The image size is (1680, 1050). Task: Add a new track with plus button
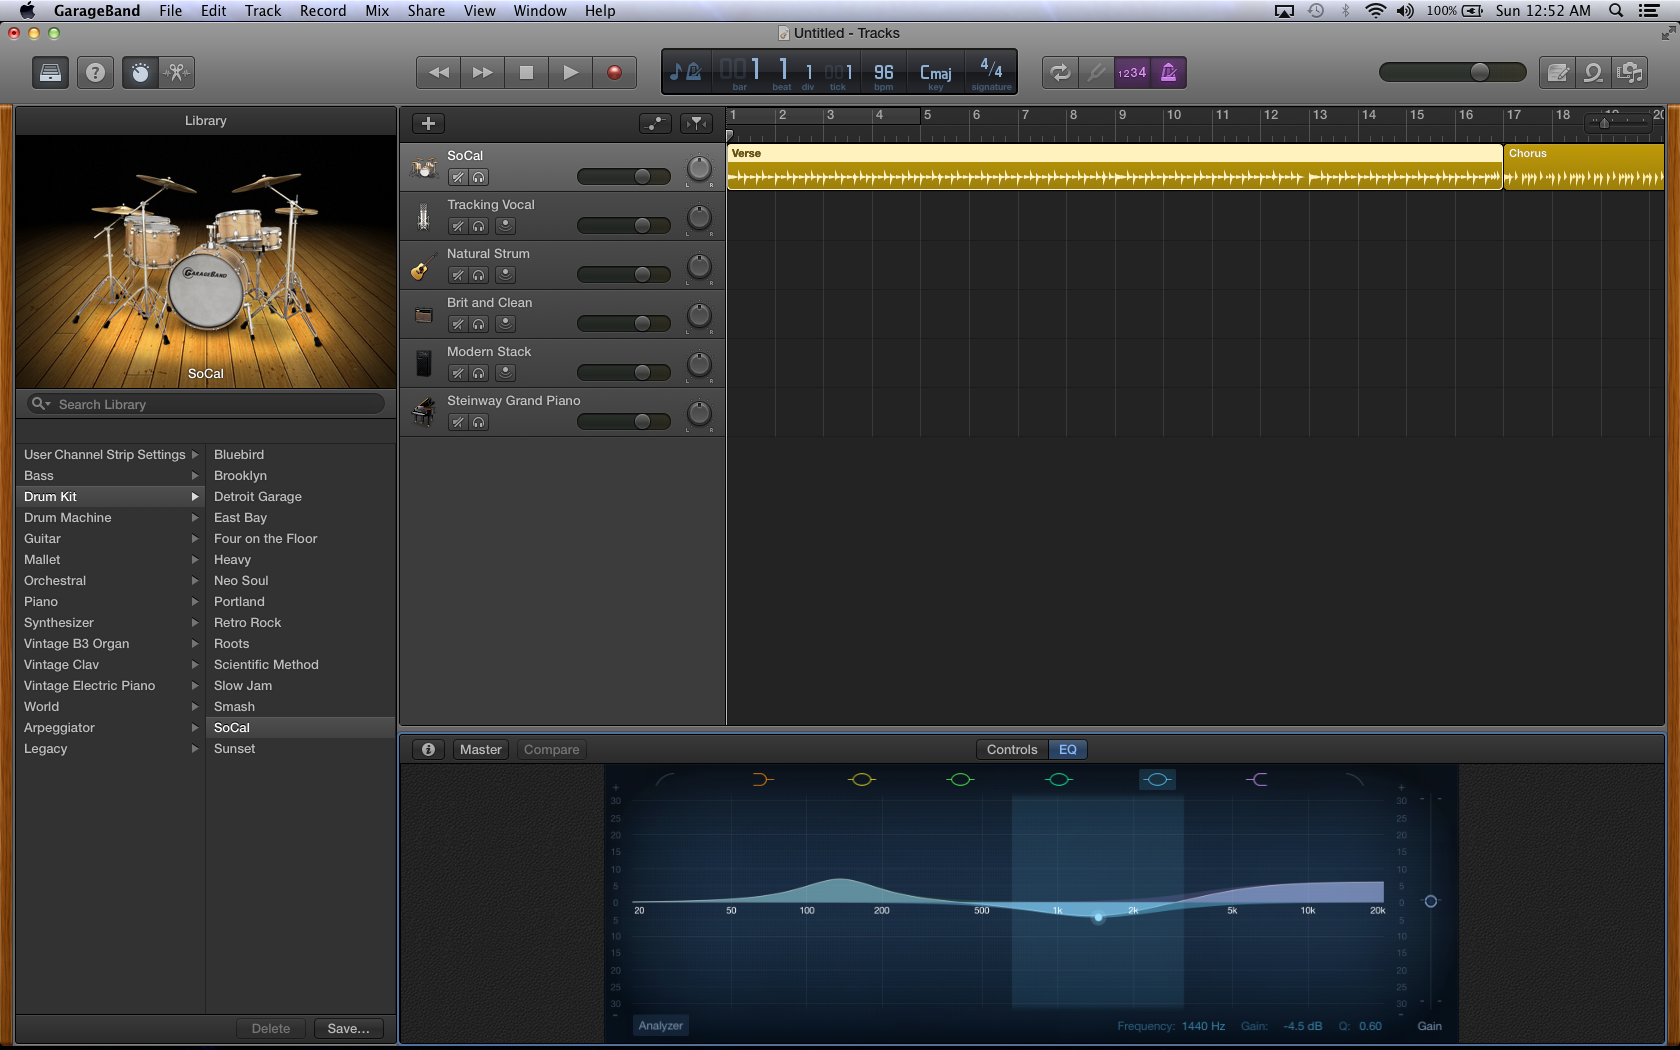428,123
